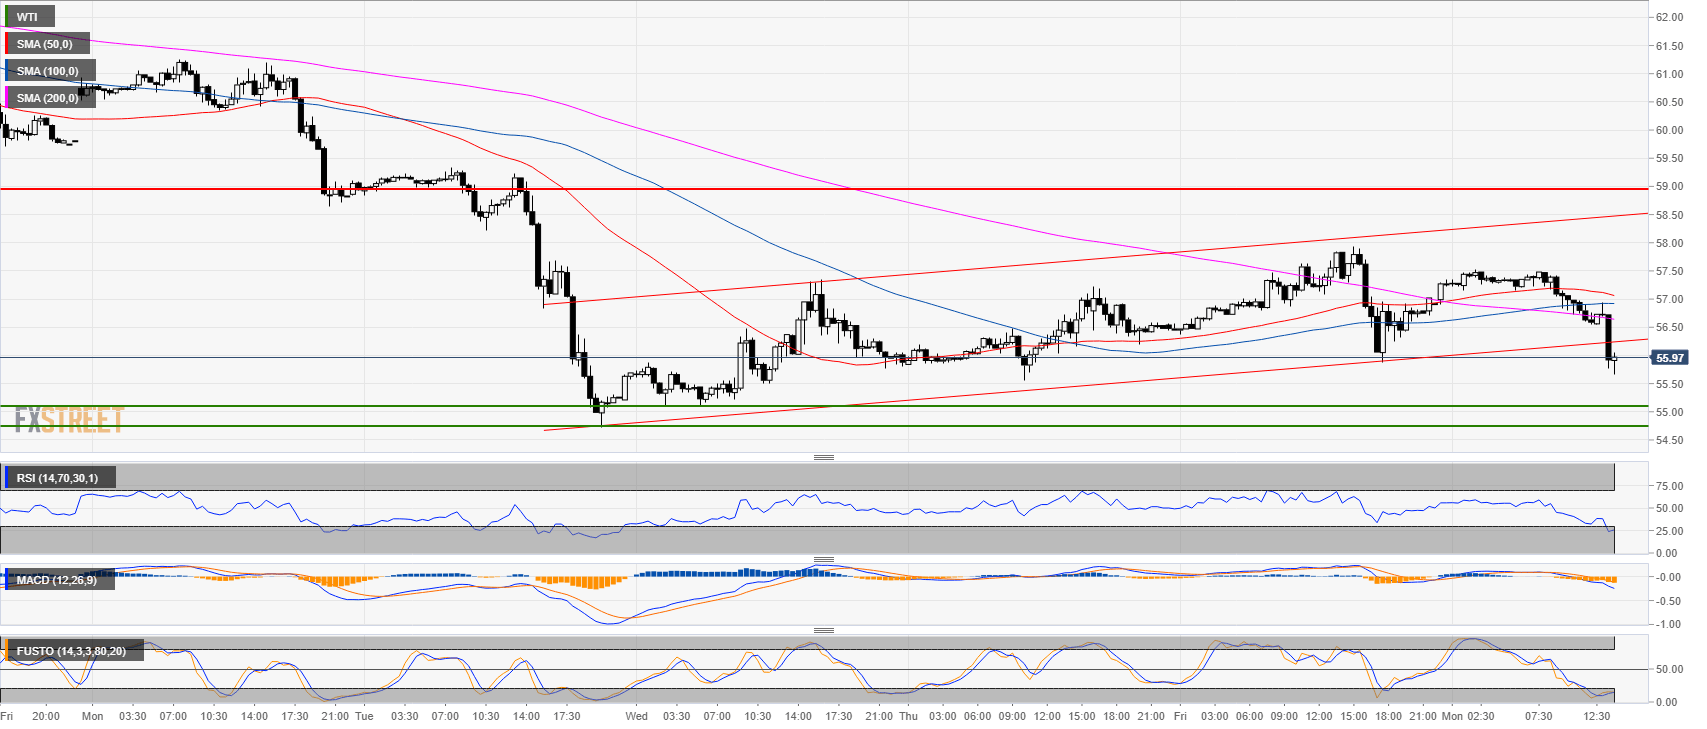Click the FXStreet watermark logo
Viewport: 1707px width, 729px height.
tap(69, 420)
